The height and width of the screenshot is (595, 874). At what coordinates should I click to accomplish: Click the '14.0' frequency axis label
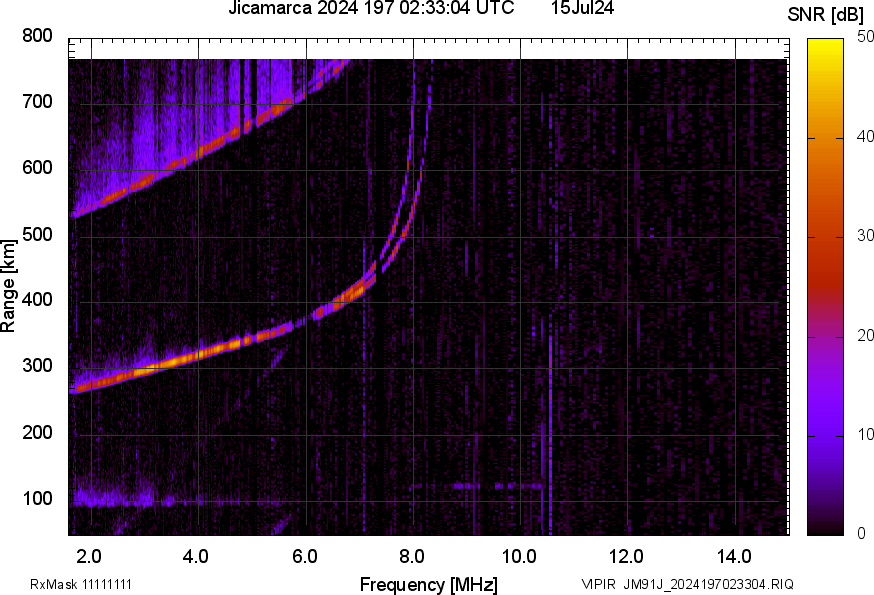click(x=734, y=557)
